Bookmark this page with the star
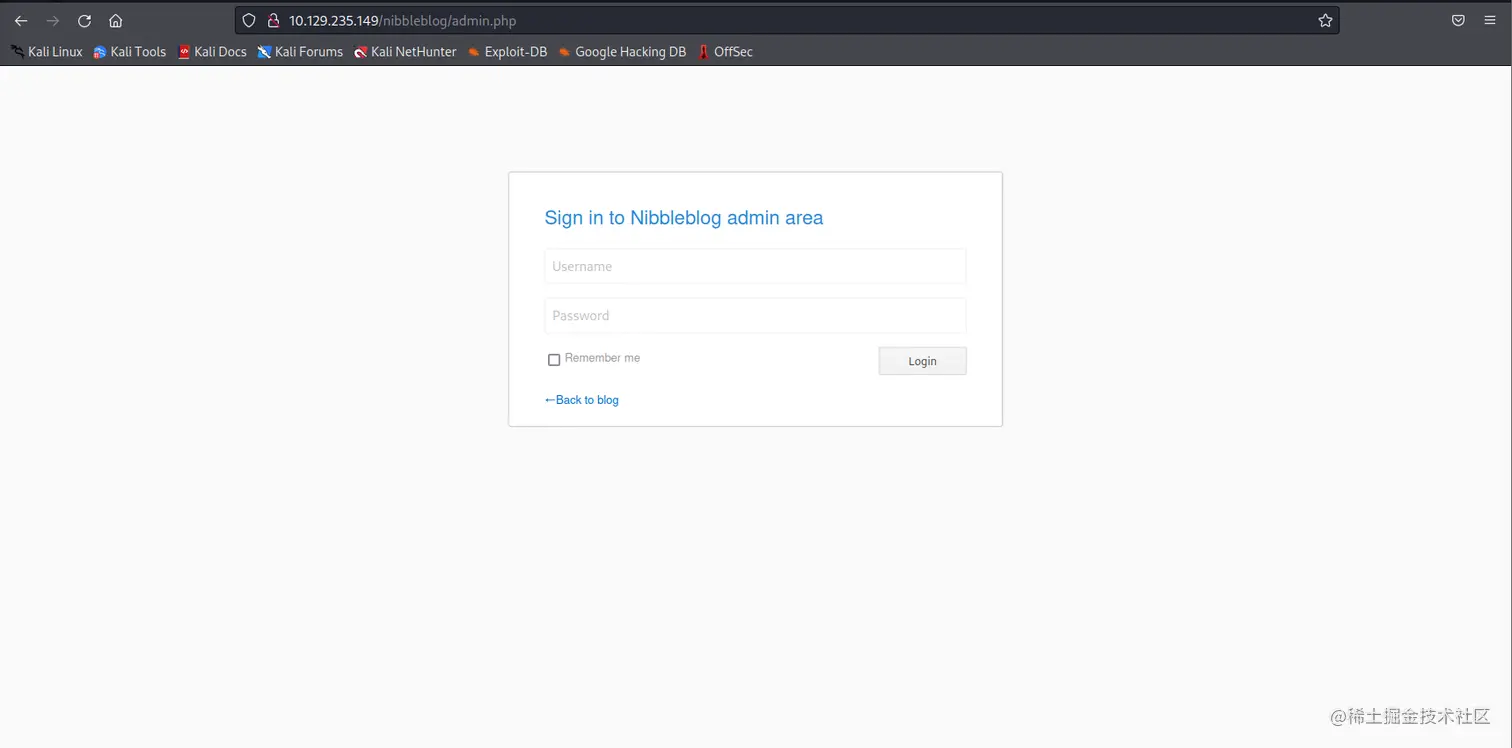 1325,20
